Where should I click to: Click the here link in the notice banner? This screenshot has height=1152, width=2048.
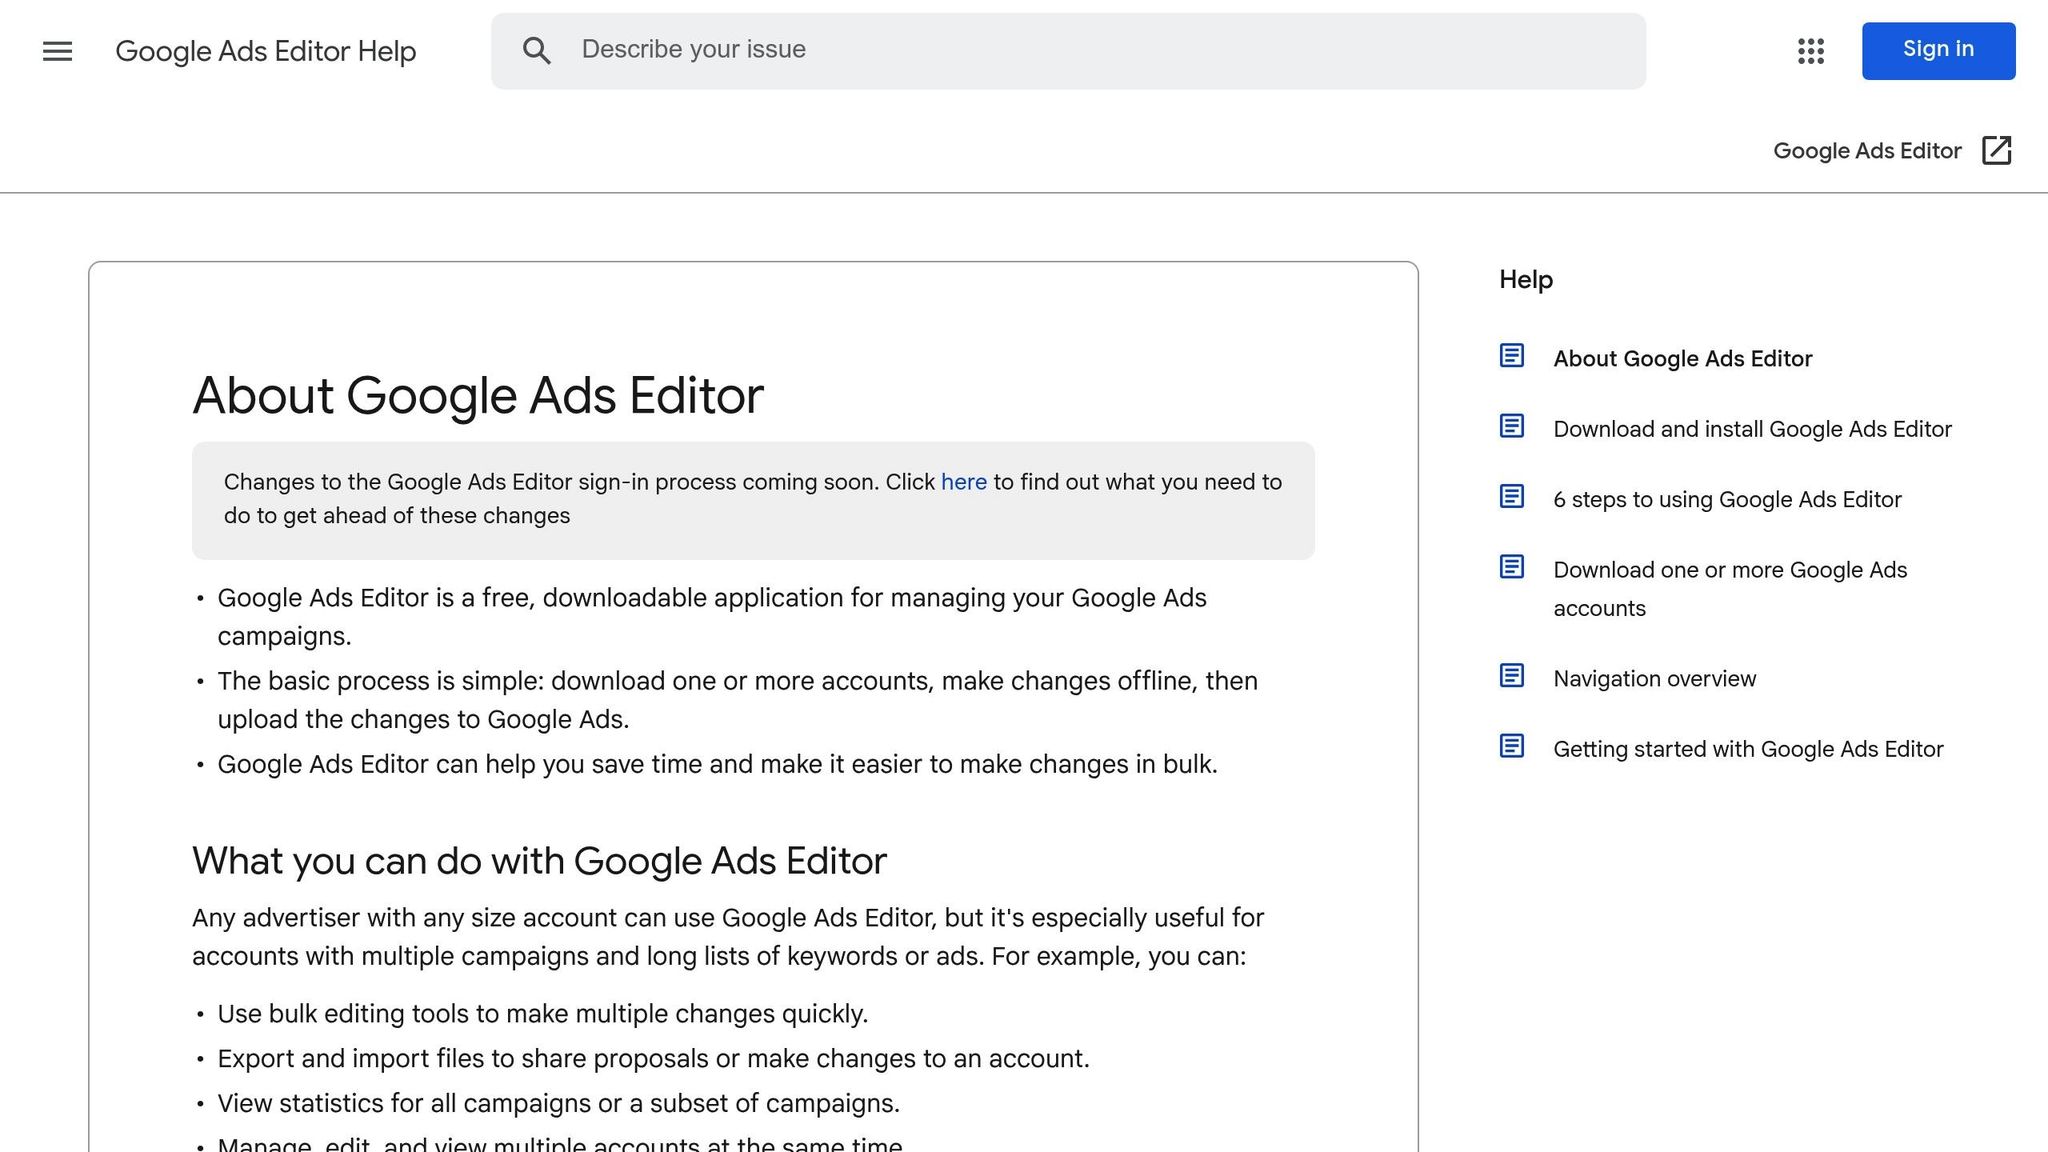[962, 481]
